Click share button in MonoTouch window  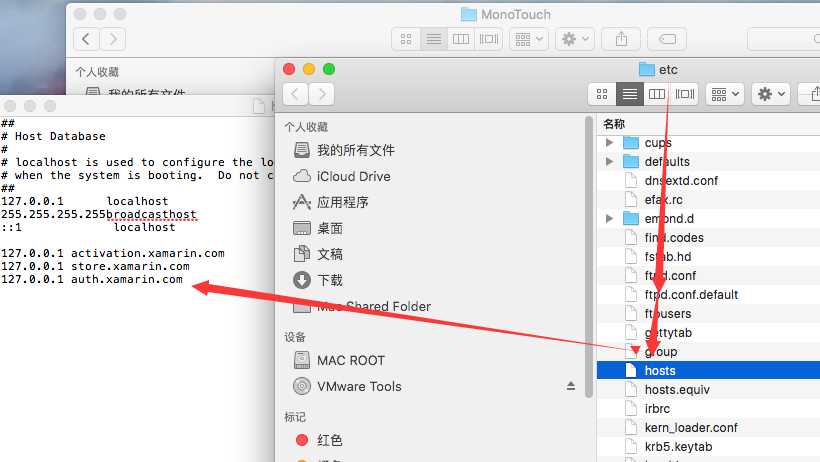[x=621, y=39]
